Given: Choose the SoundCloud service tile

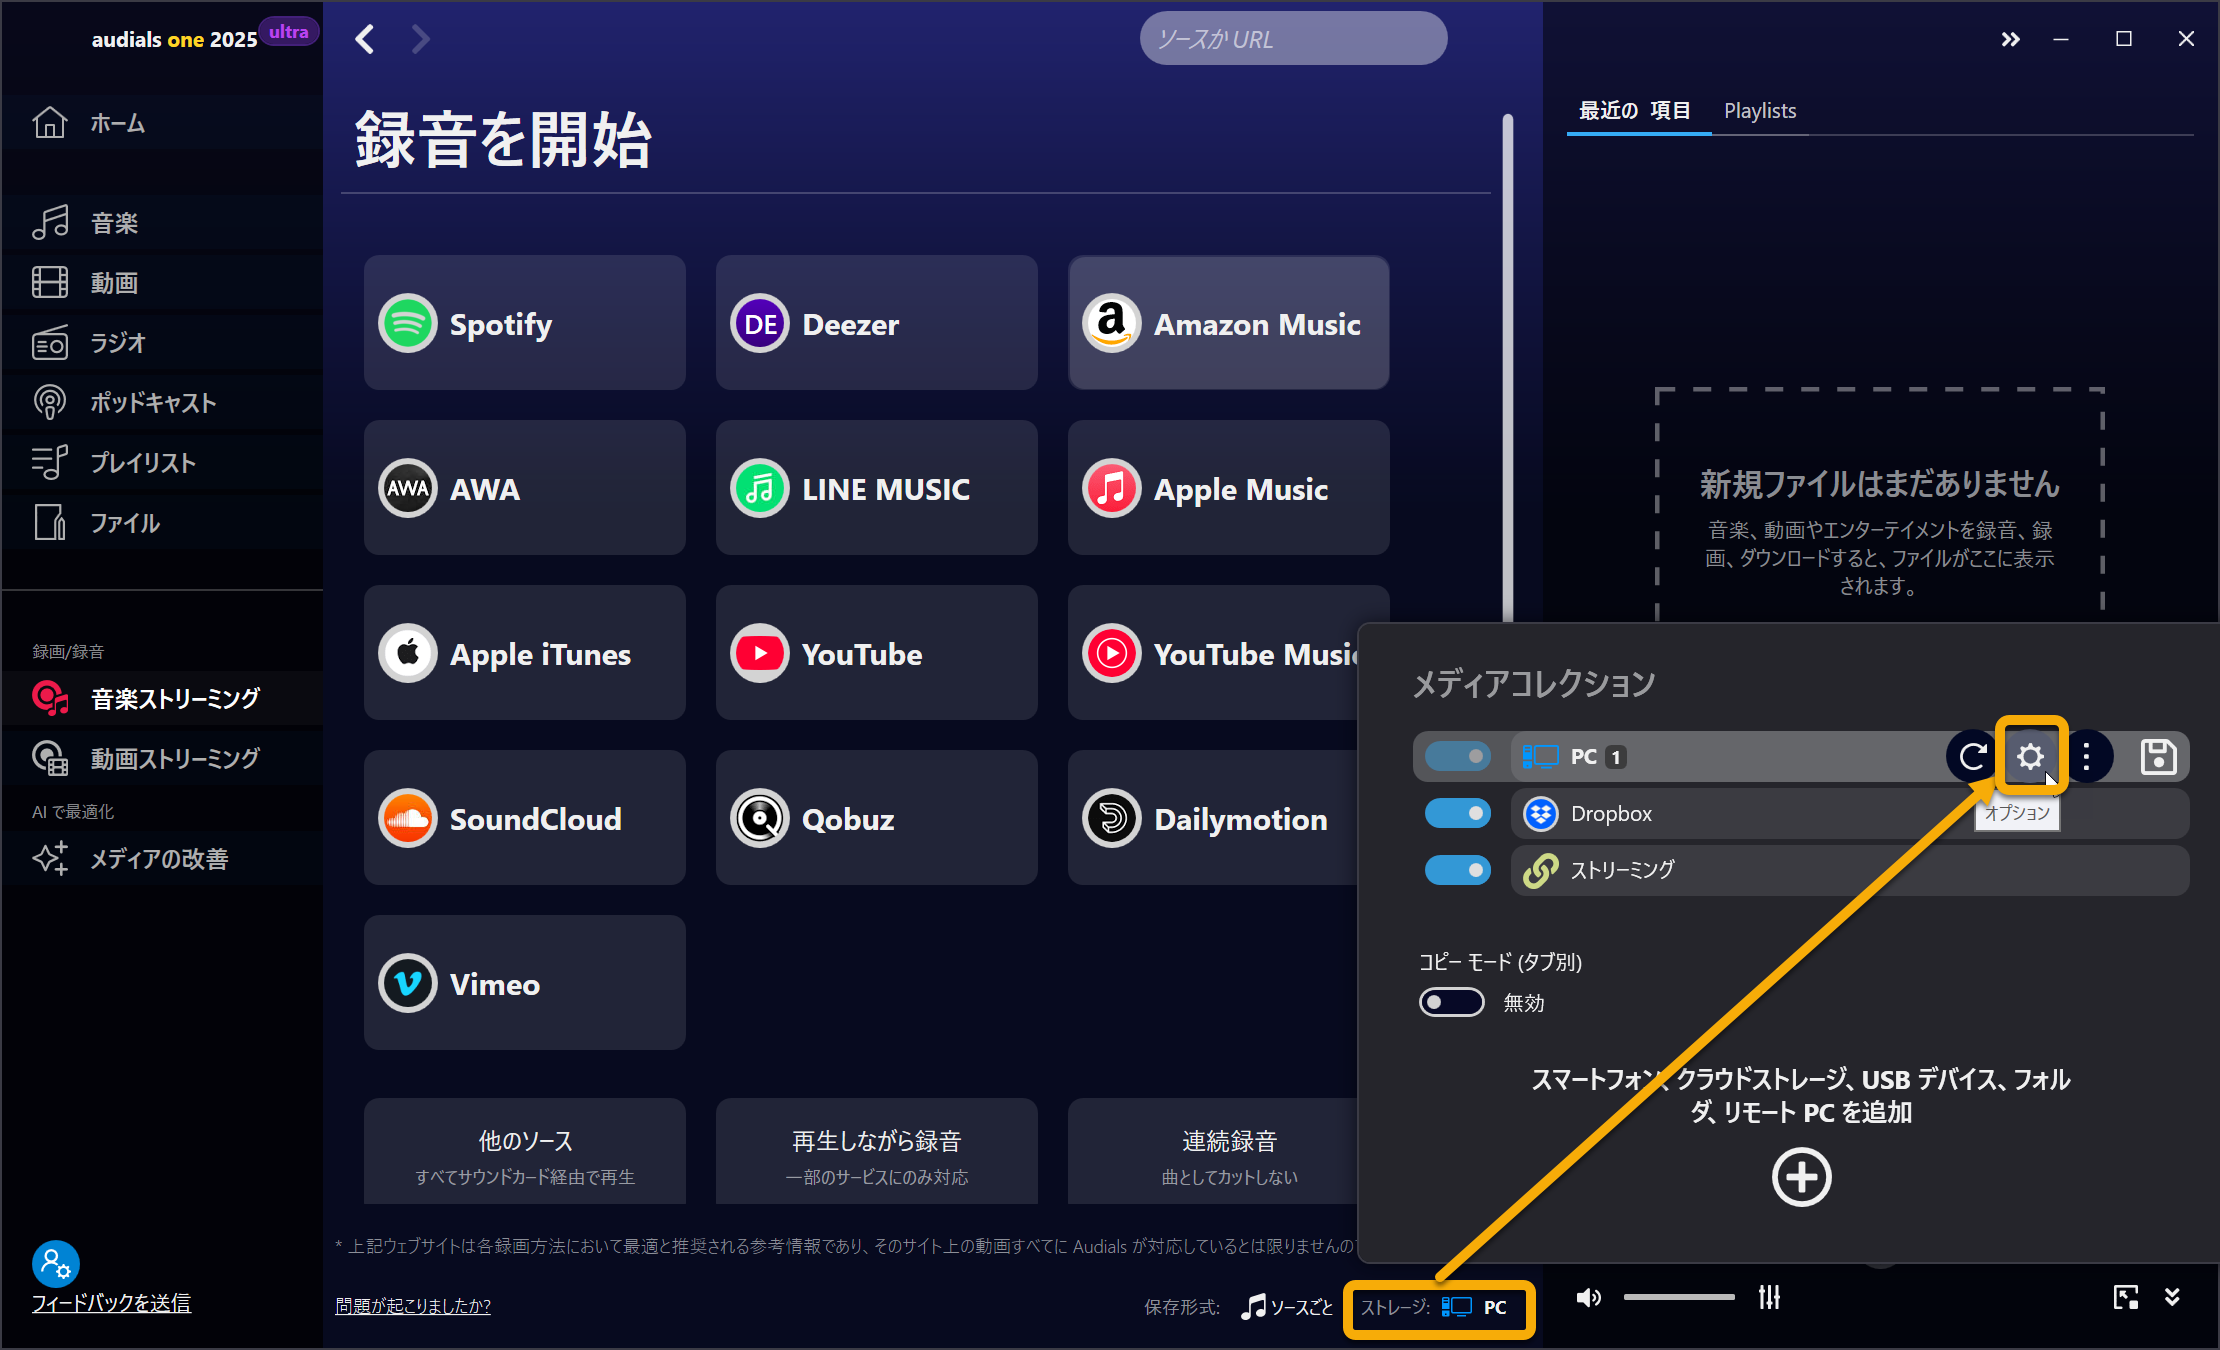Looking at the screenshot, I should tap(525, 818).
